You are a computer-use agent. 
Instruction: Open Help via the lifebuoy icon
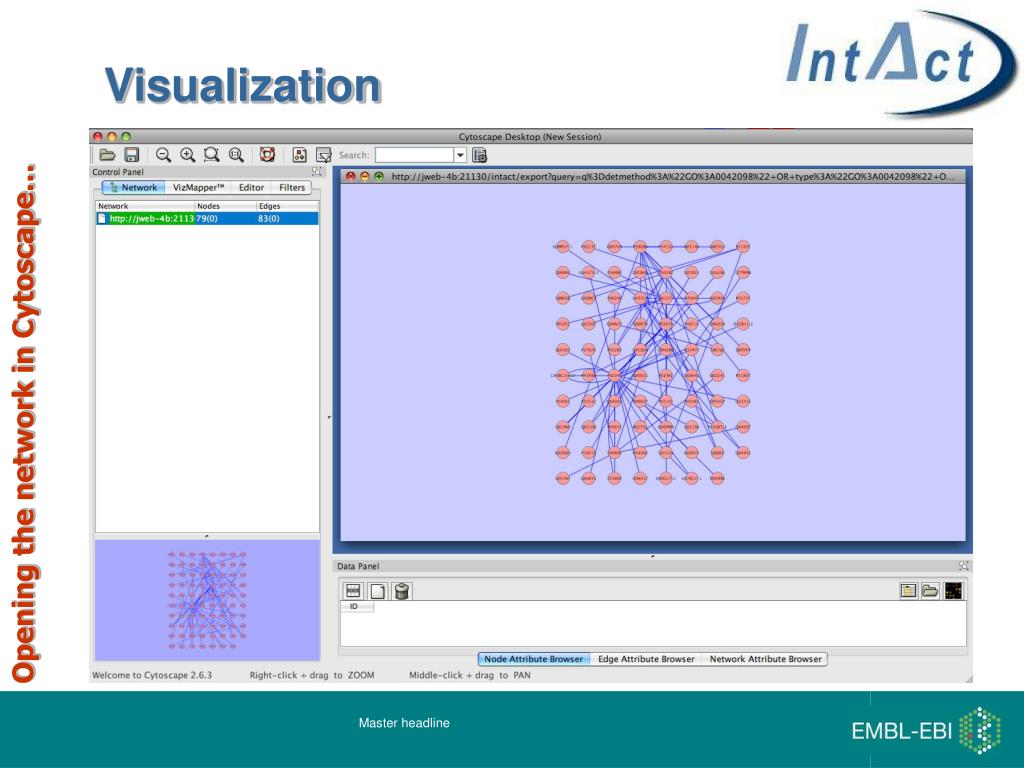pos(267,155)
